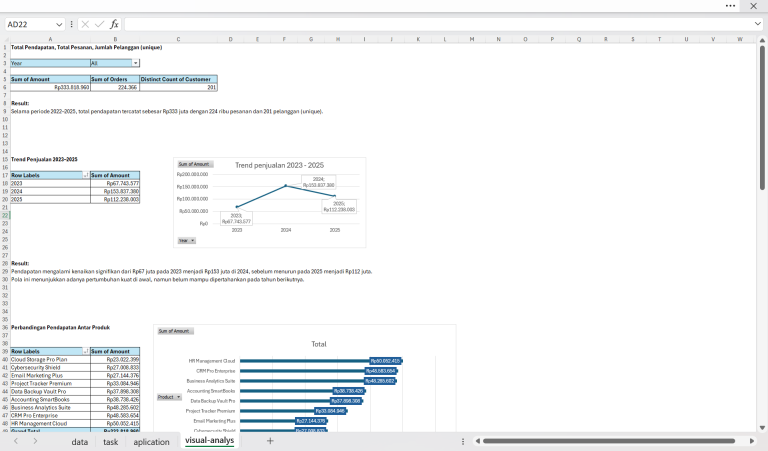
Task: Click the previous sheet navigation arrow
Action: click(16, 441)
